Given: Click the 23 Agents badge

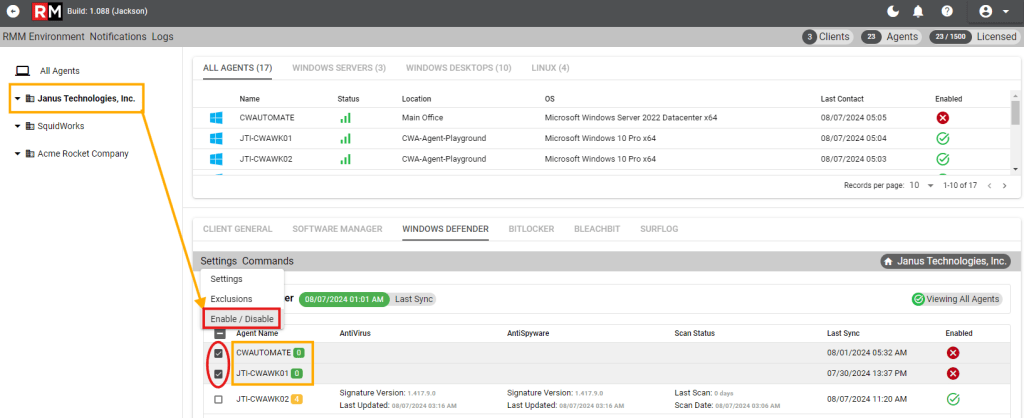Looking at the screenshot, I should pos(891,37).
